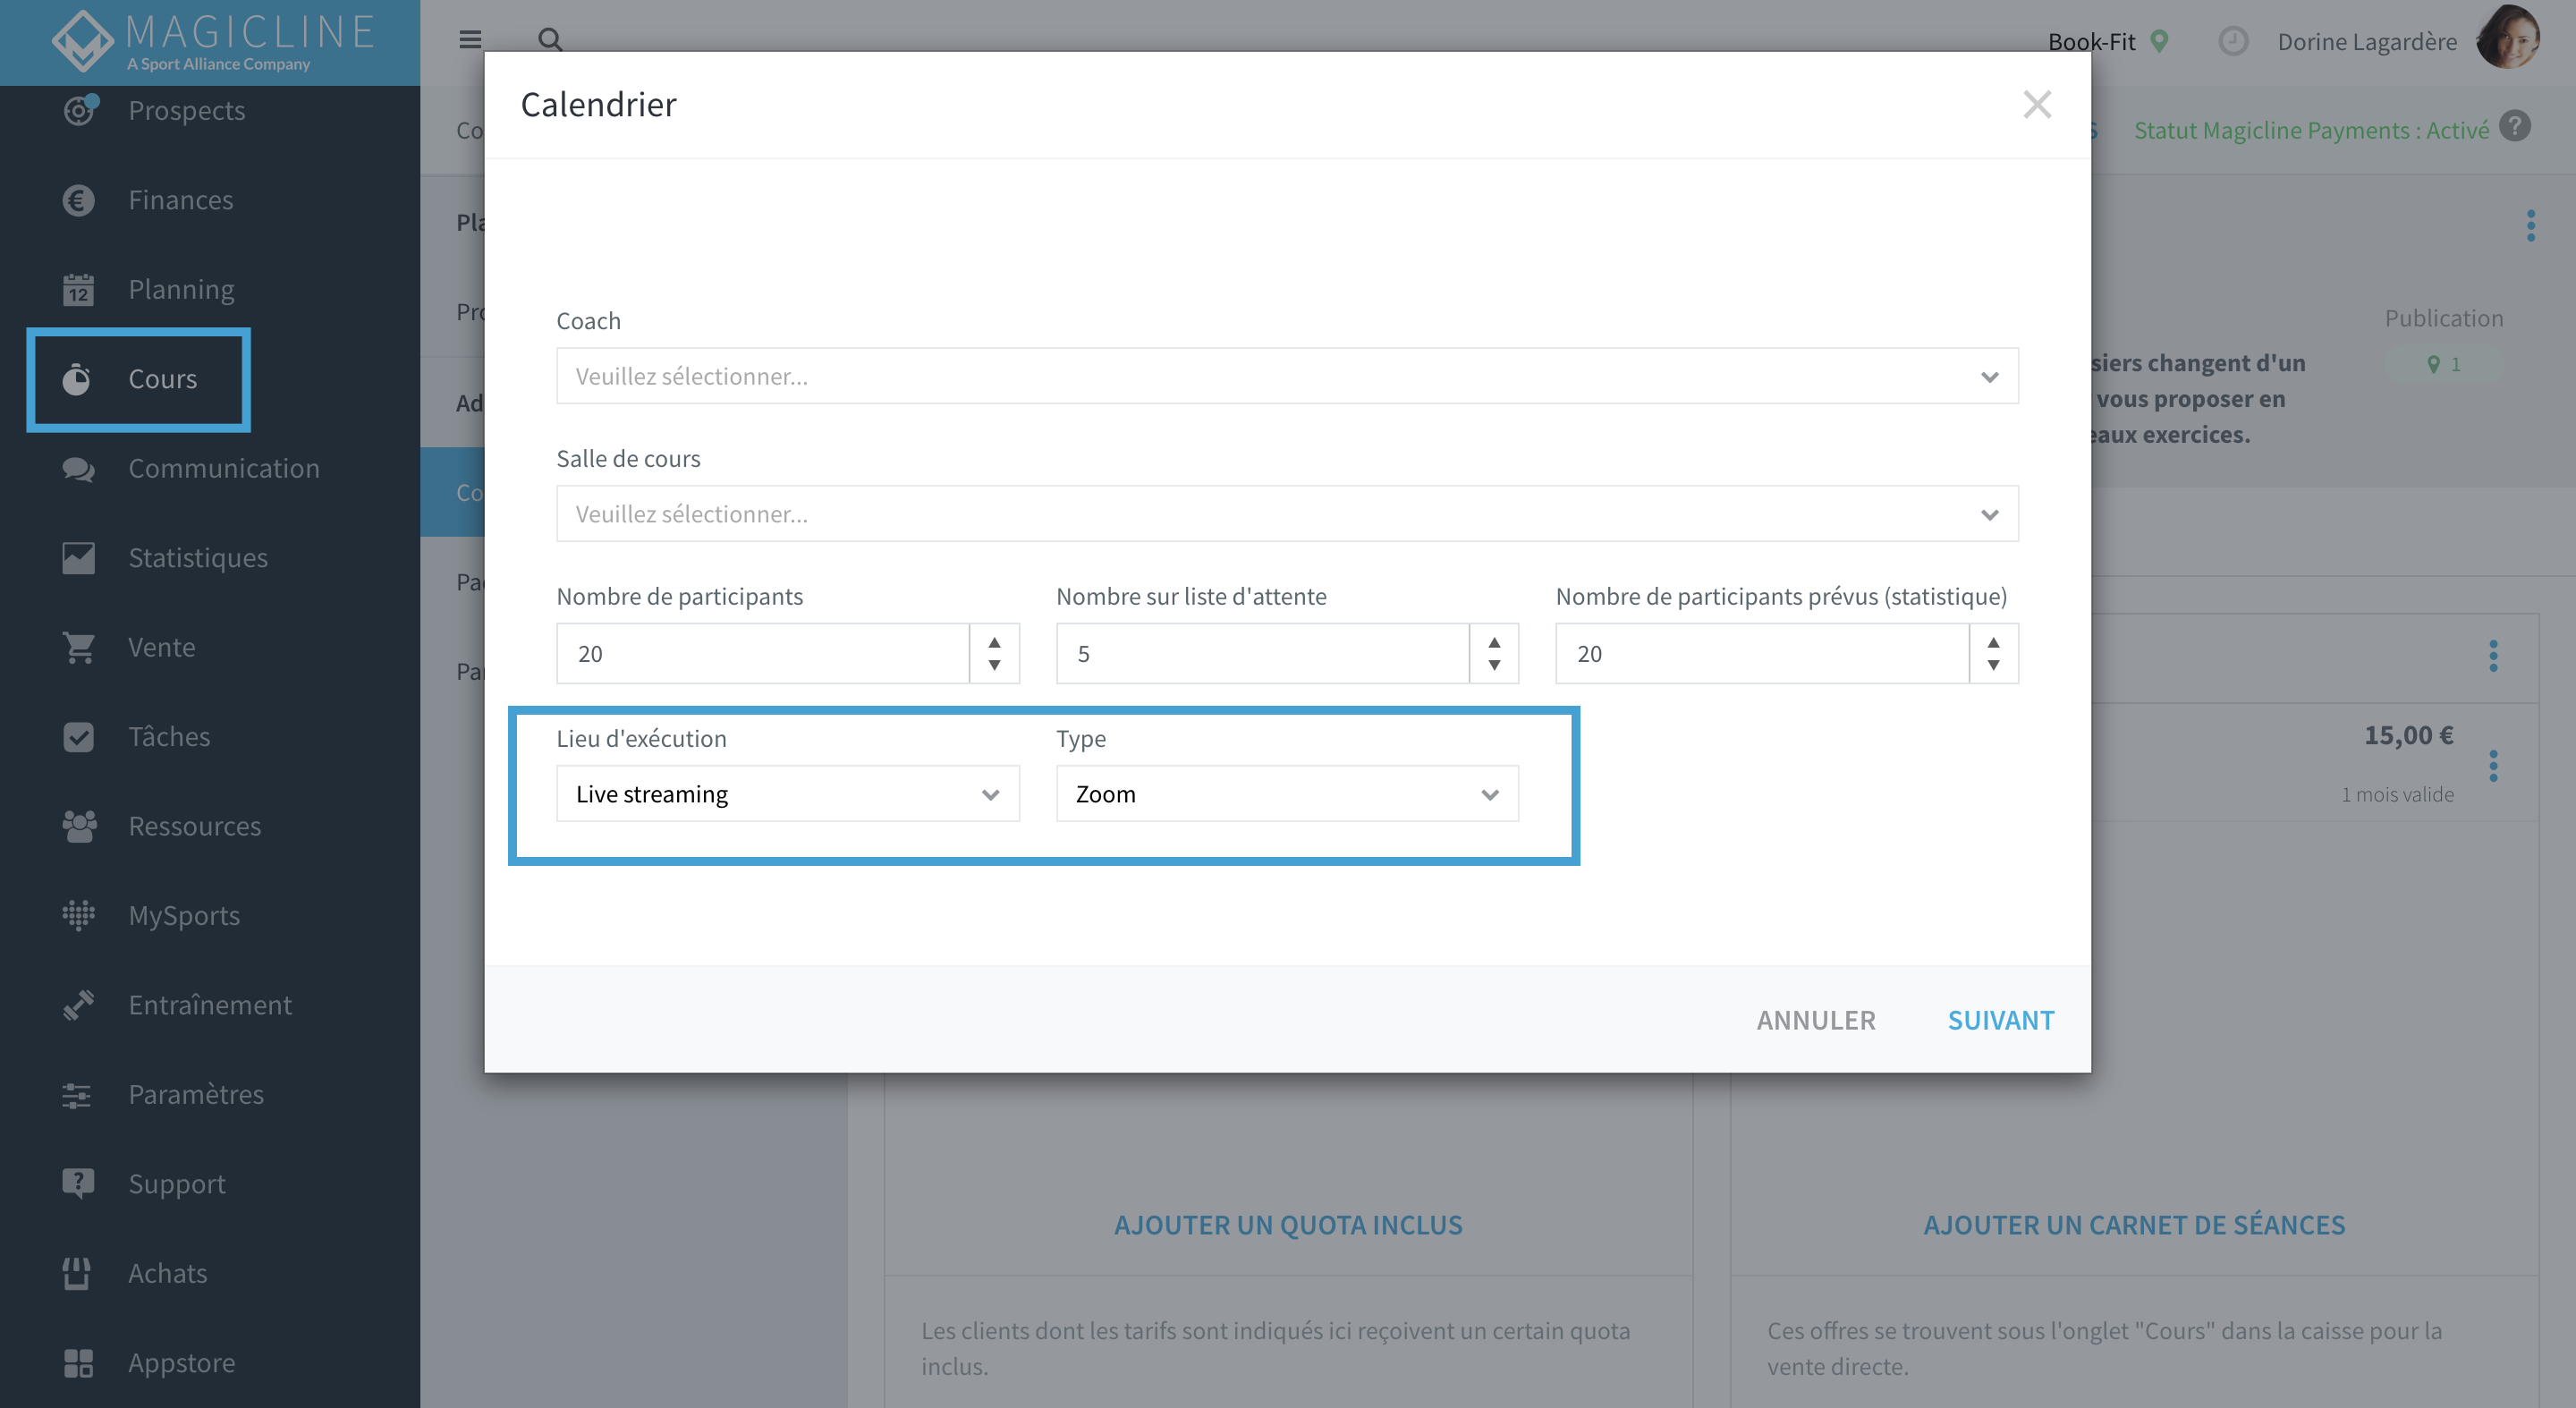Click the Annuler button
The image size is (2576, 1408).
point(1816,1020)
